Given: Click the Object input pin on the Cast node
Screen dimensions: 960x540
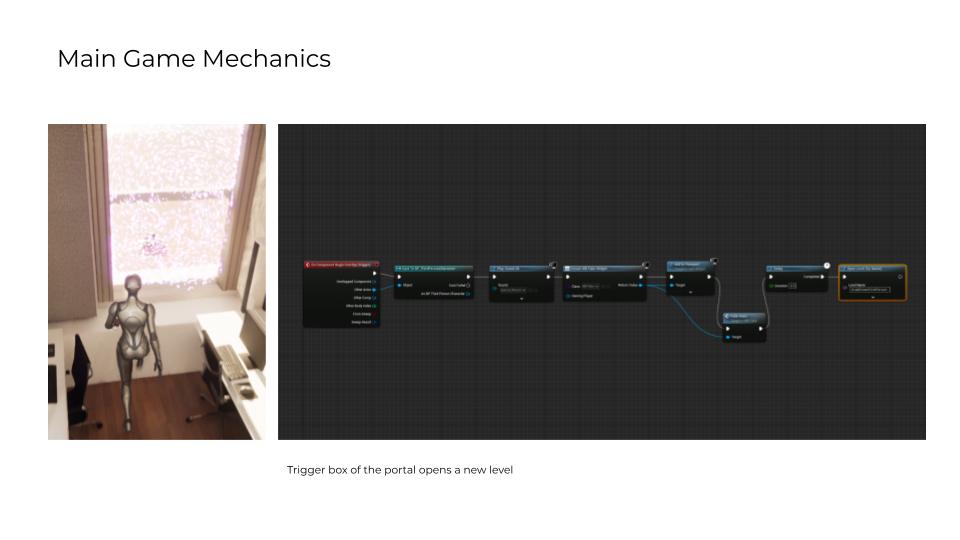Looking at the screenshot, I should pyautogui.click(x=399, y=285).
